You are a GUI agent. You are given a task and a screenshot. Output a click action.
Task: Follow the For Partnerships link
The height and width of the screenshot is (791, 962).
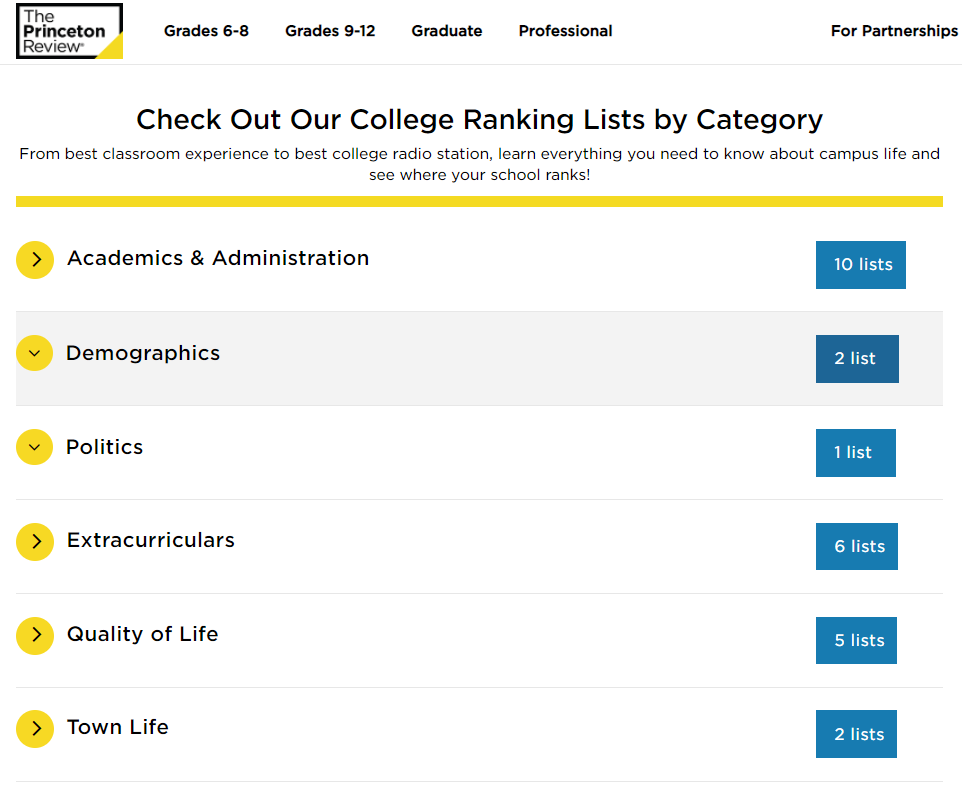tap(894, 31)
